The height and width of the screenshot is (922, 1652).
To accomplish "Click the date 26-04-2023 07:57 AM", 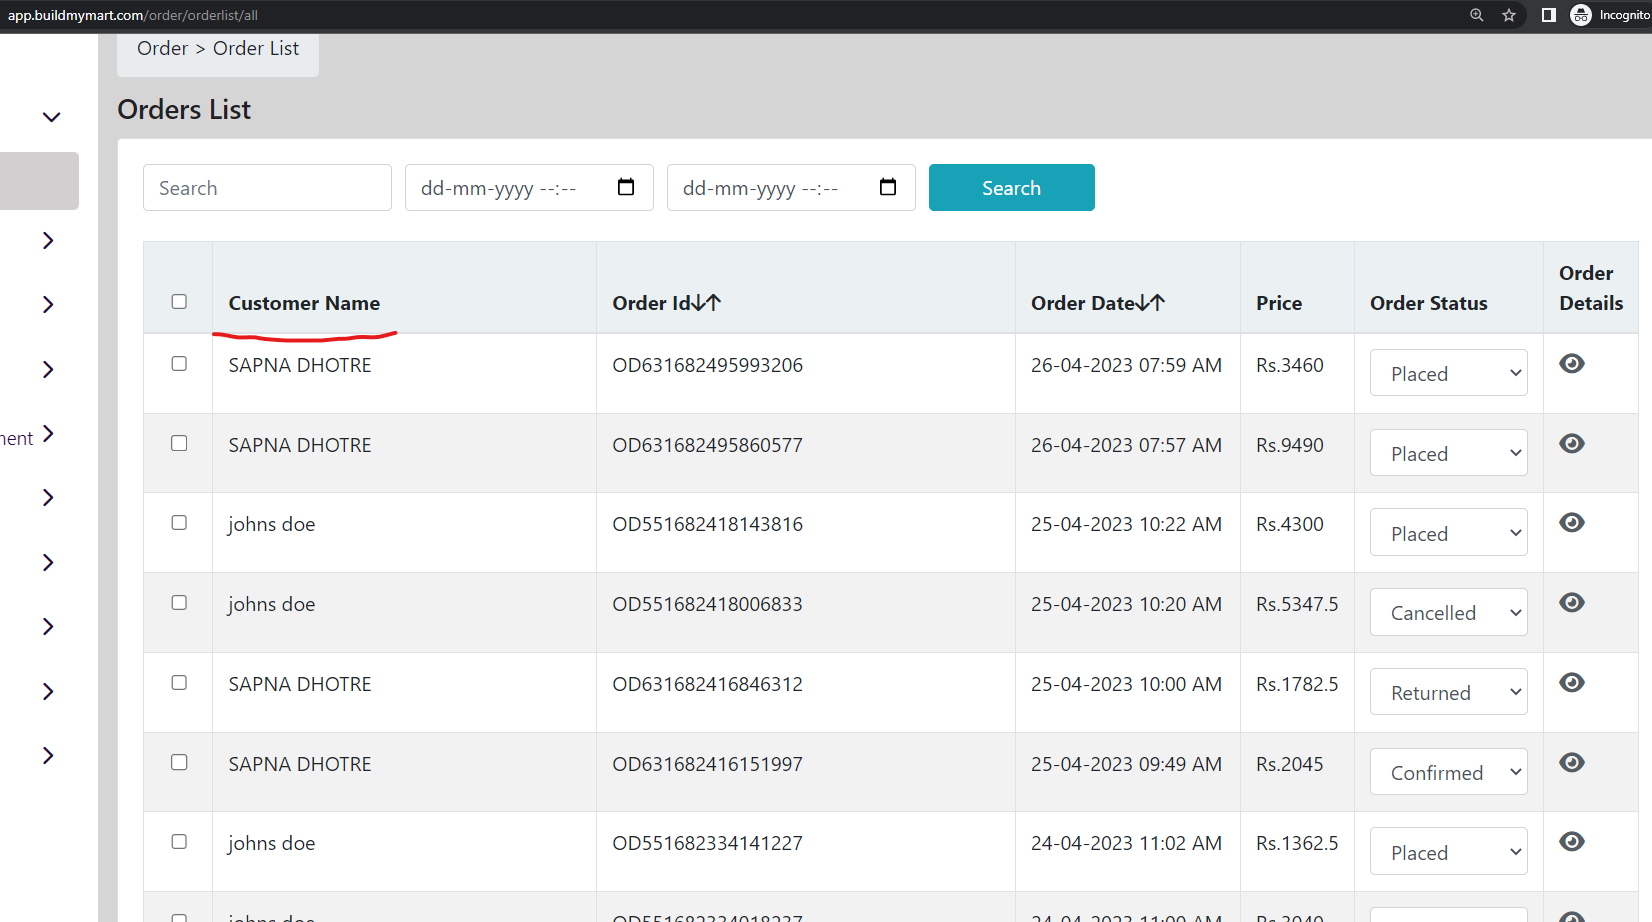I will point(1126,445).
